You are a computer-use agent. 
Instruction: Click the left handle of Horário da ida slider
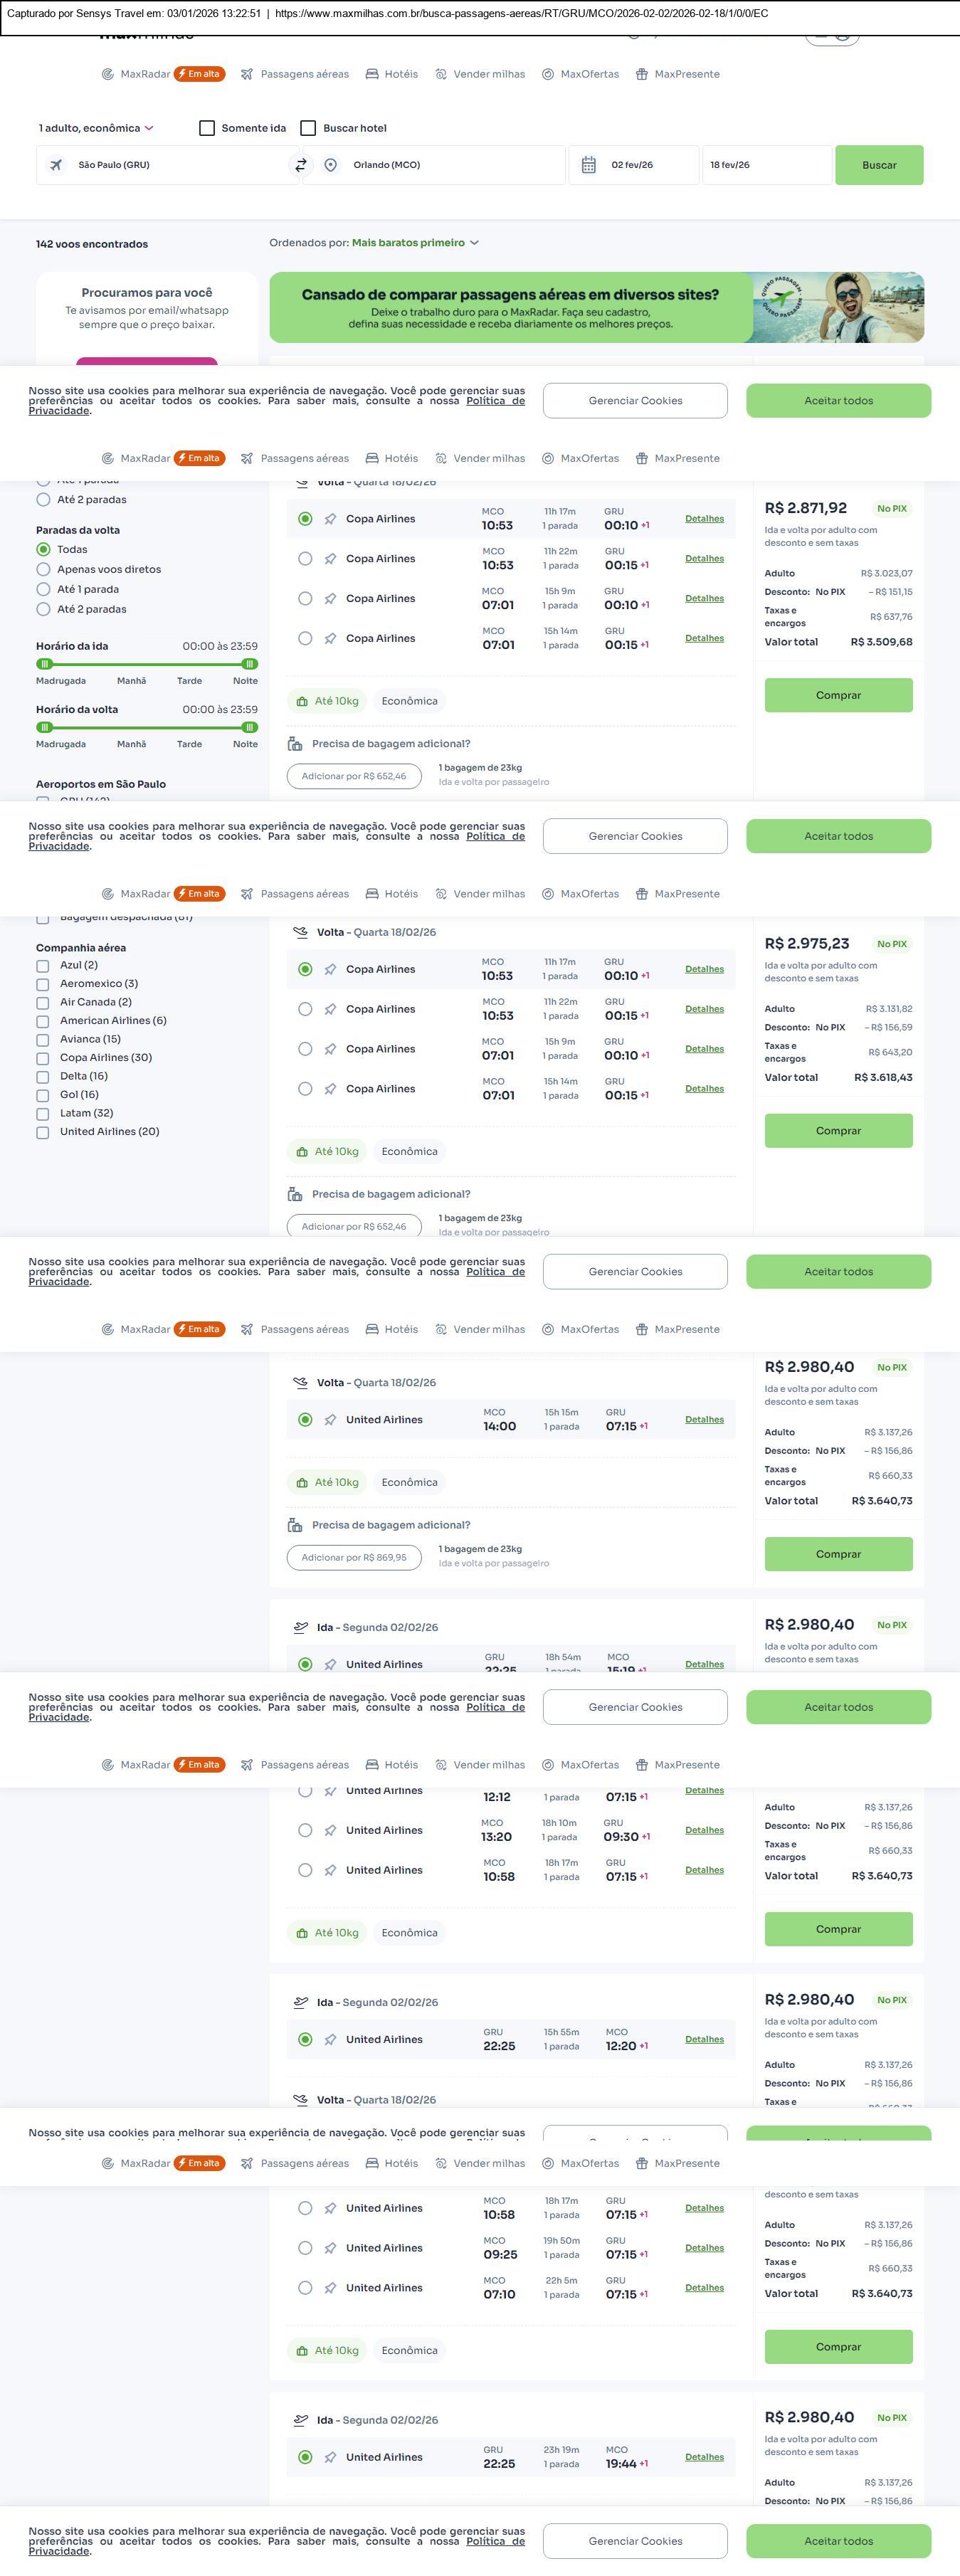pyautogui.click(x=44, y=664)
